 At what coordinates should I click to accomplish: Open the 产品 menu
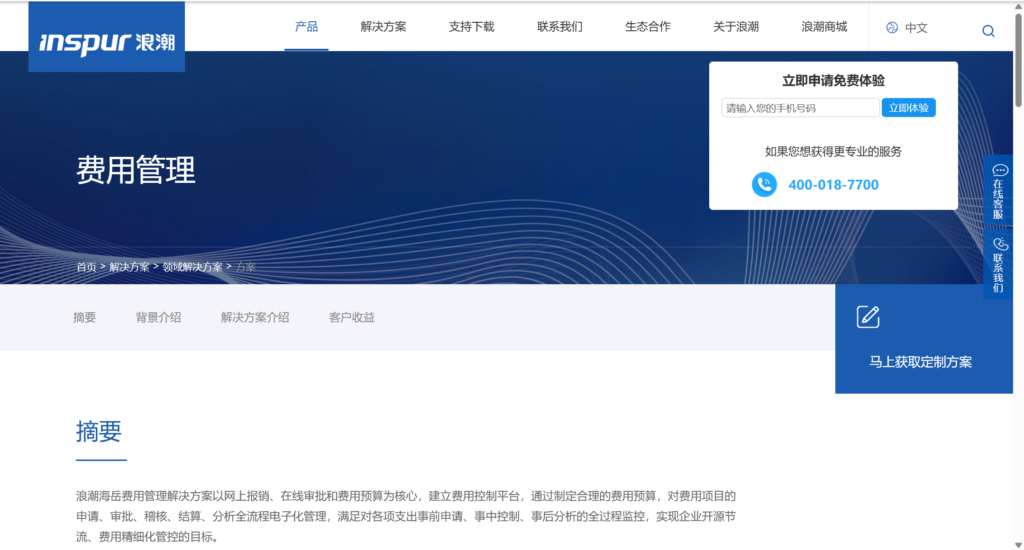pos(306,27)
